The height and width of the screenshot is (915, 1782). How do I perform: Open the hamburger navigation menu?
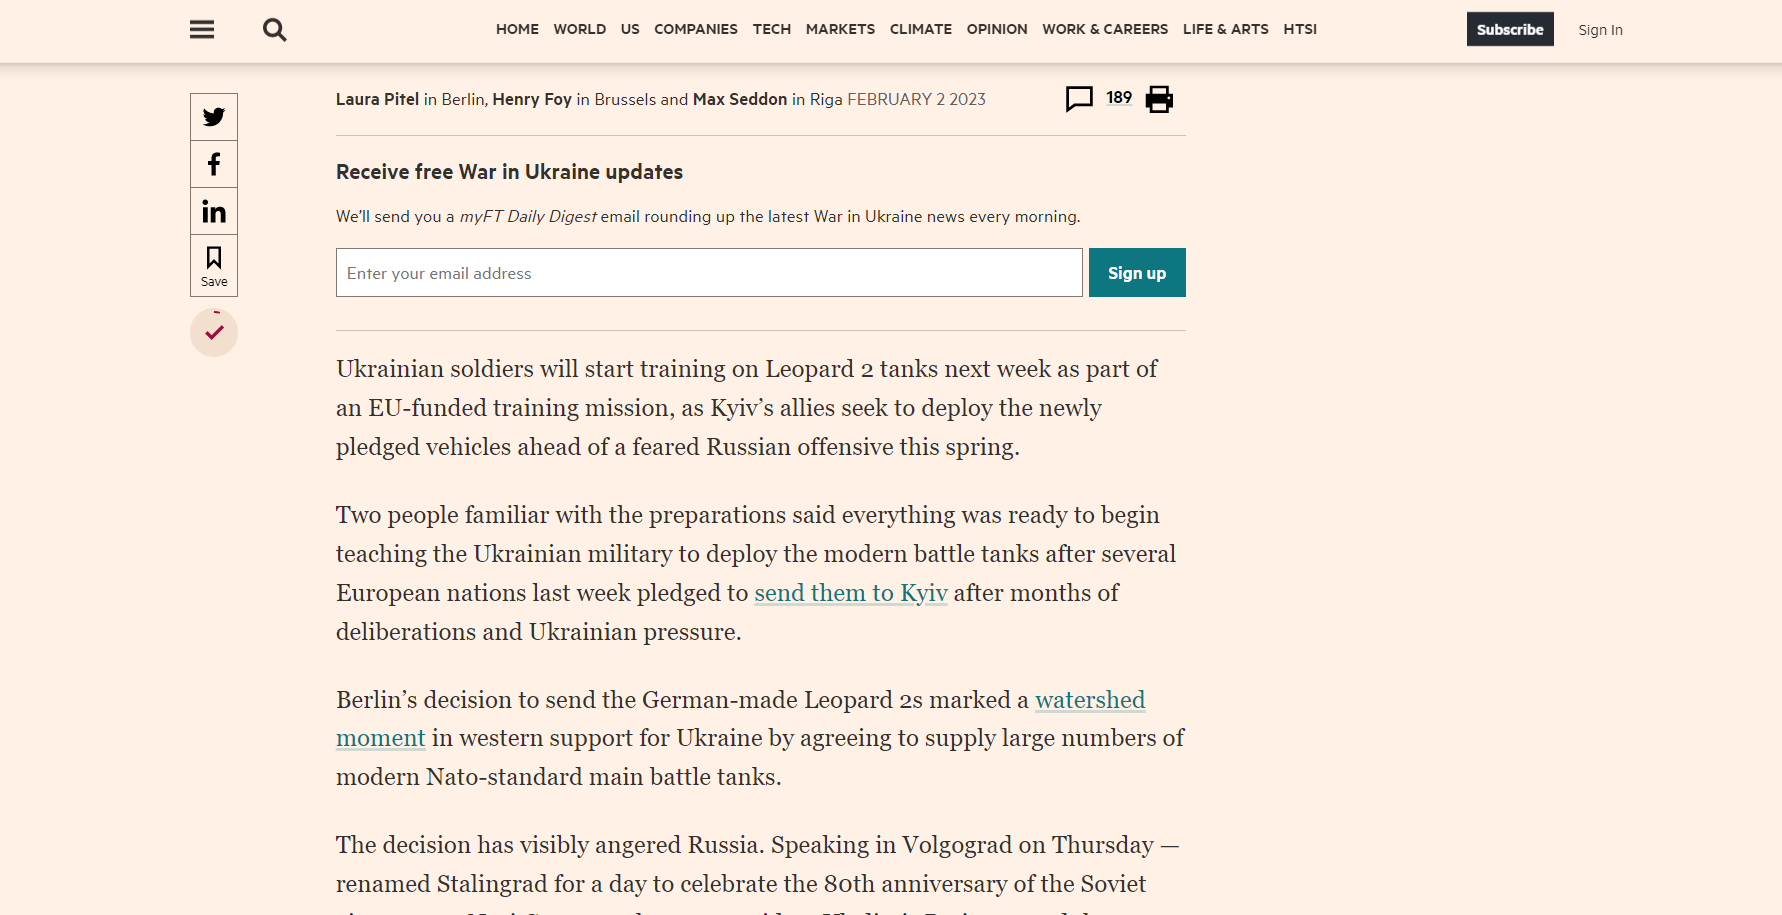202,29
